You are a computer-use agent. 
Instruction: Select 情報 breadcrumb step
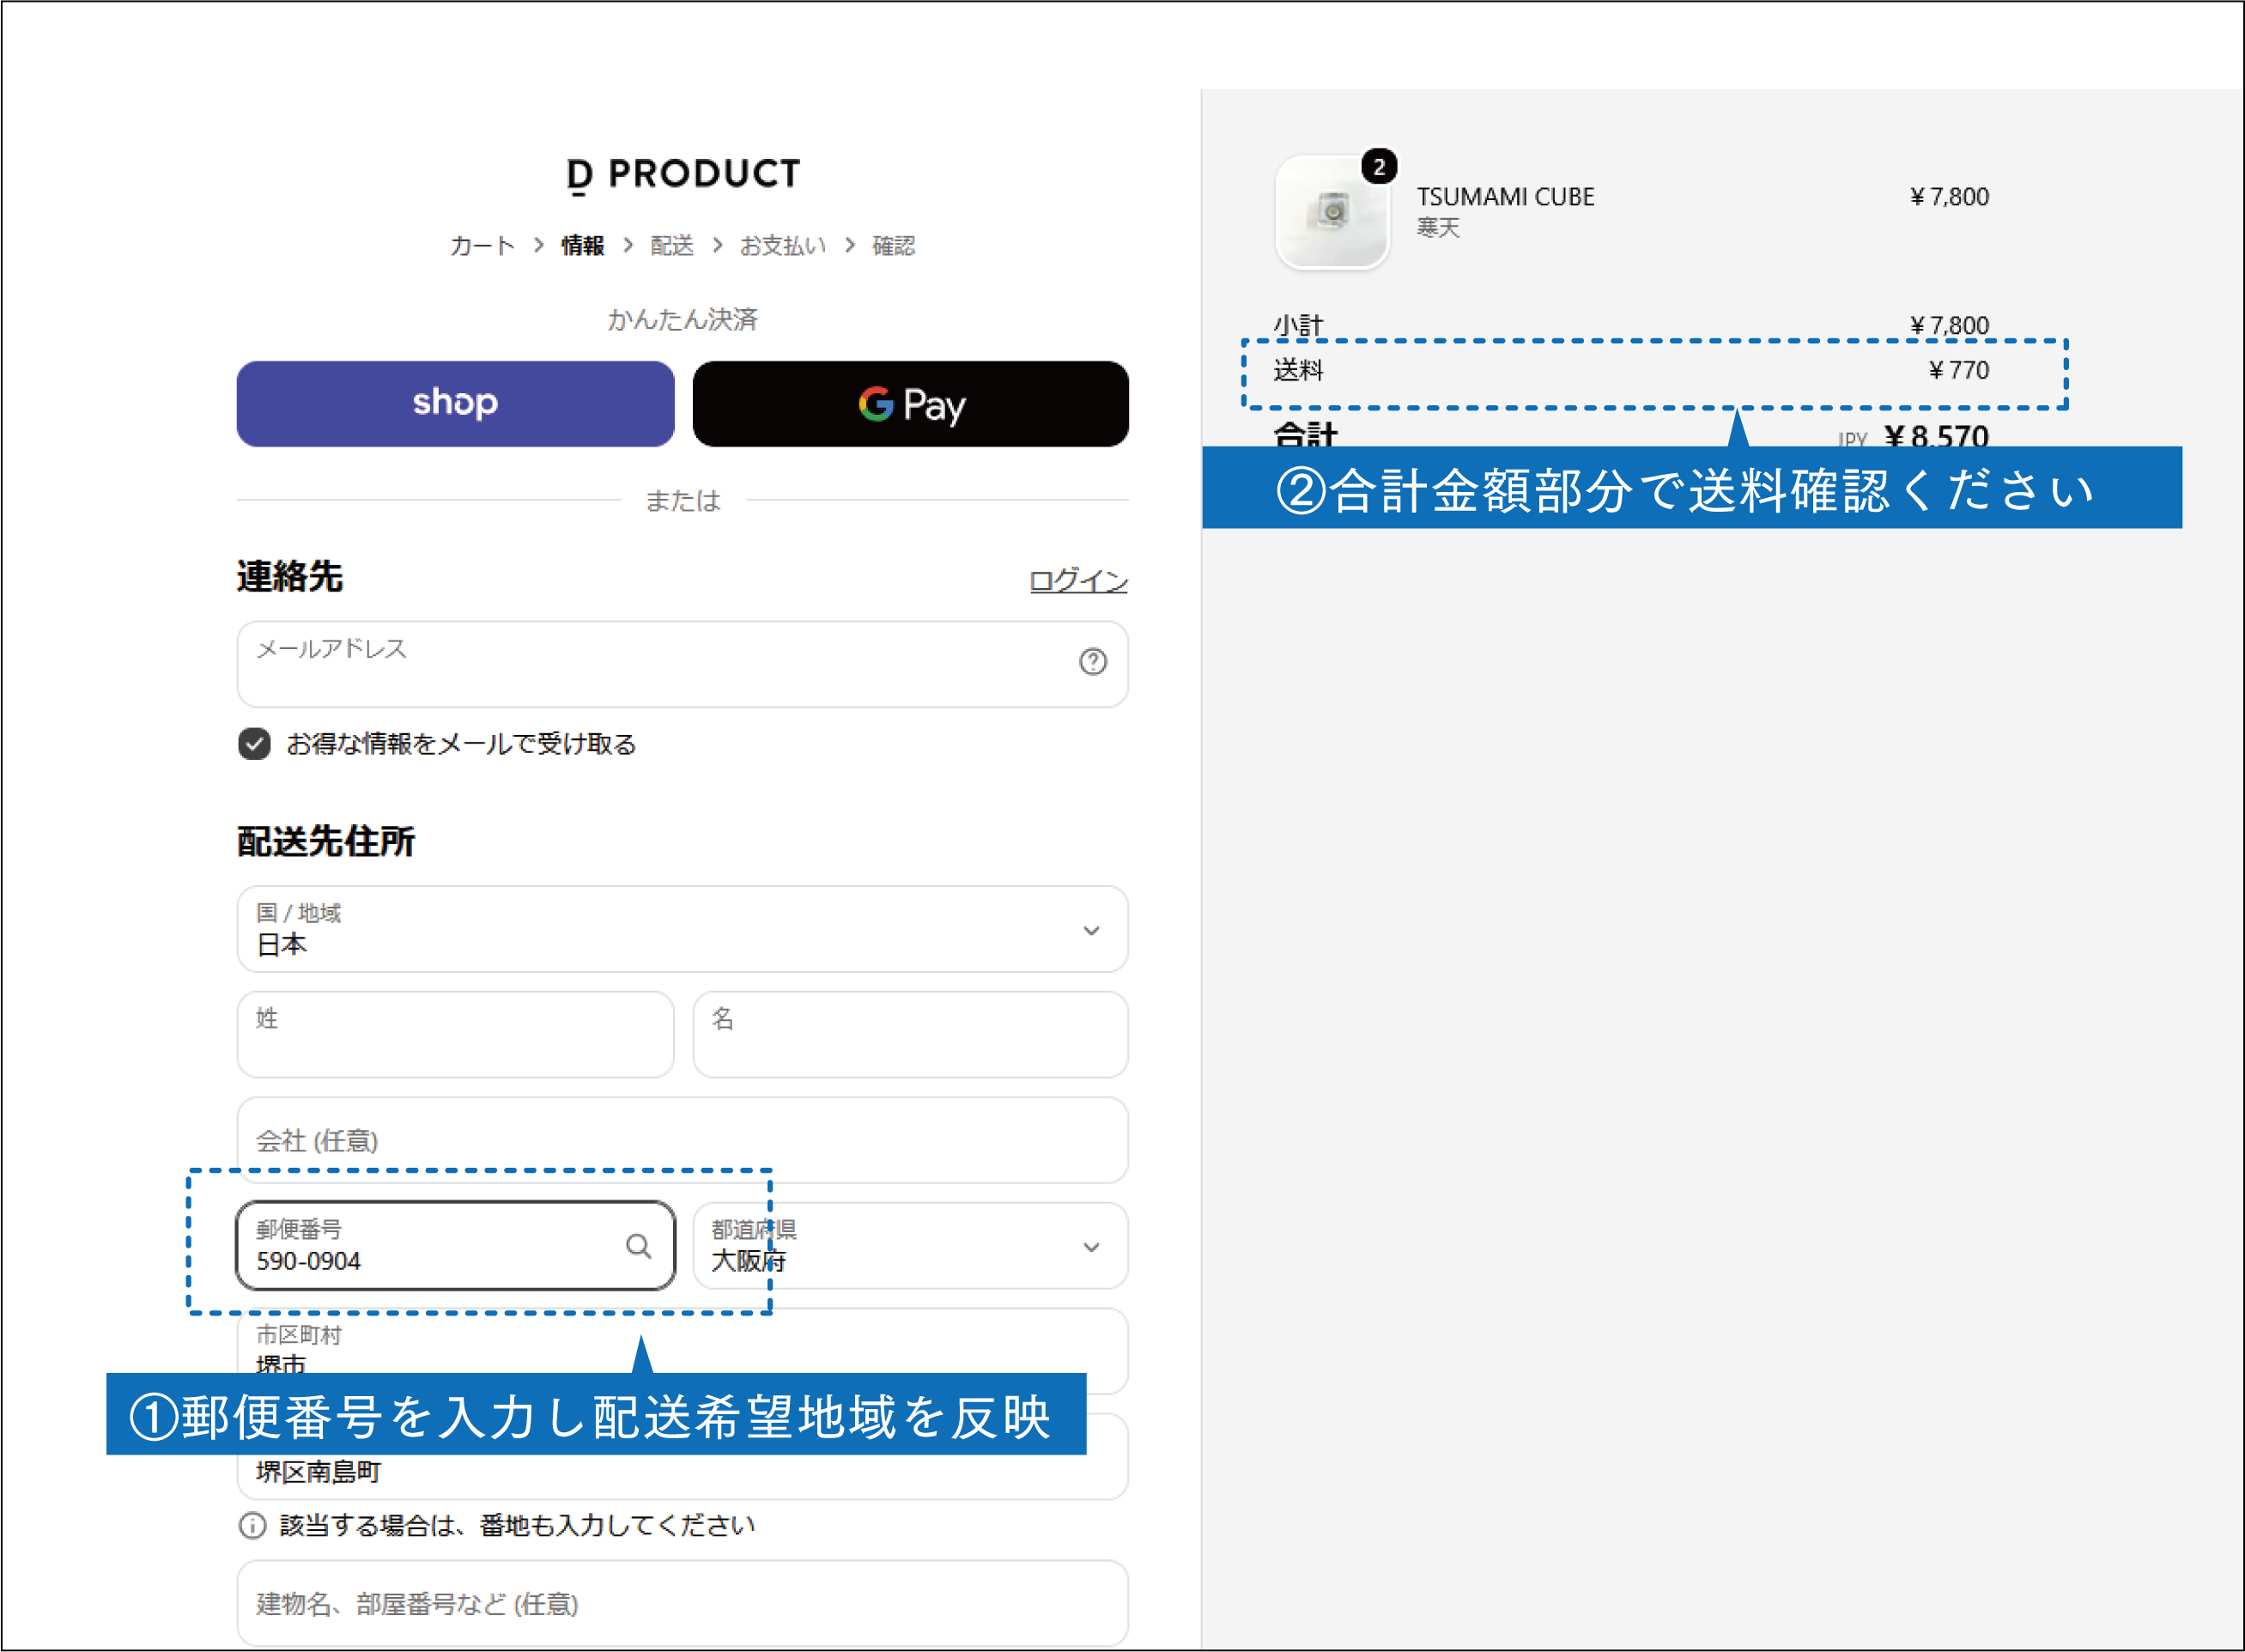click(x=583, y=246)
